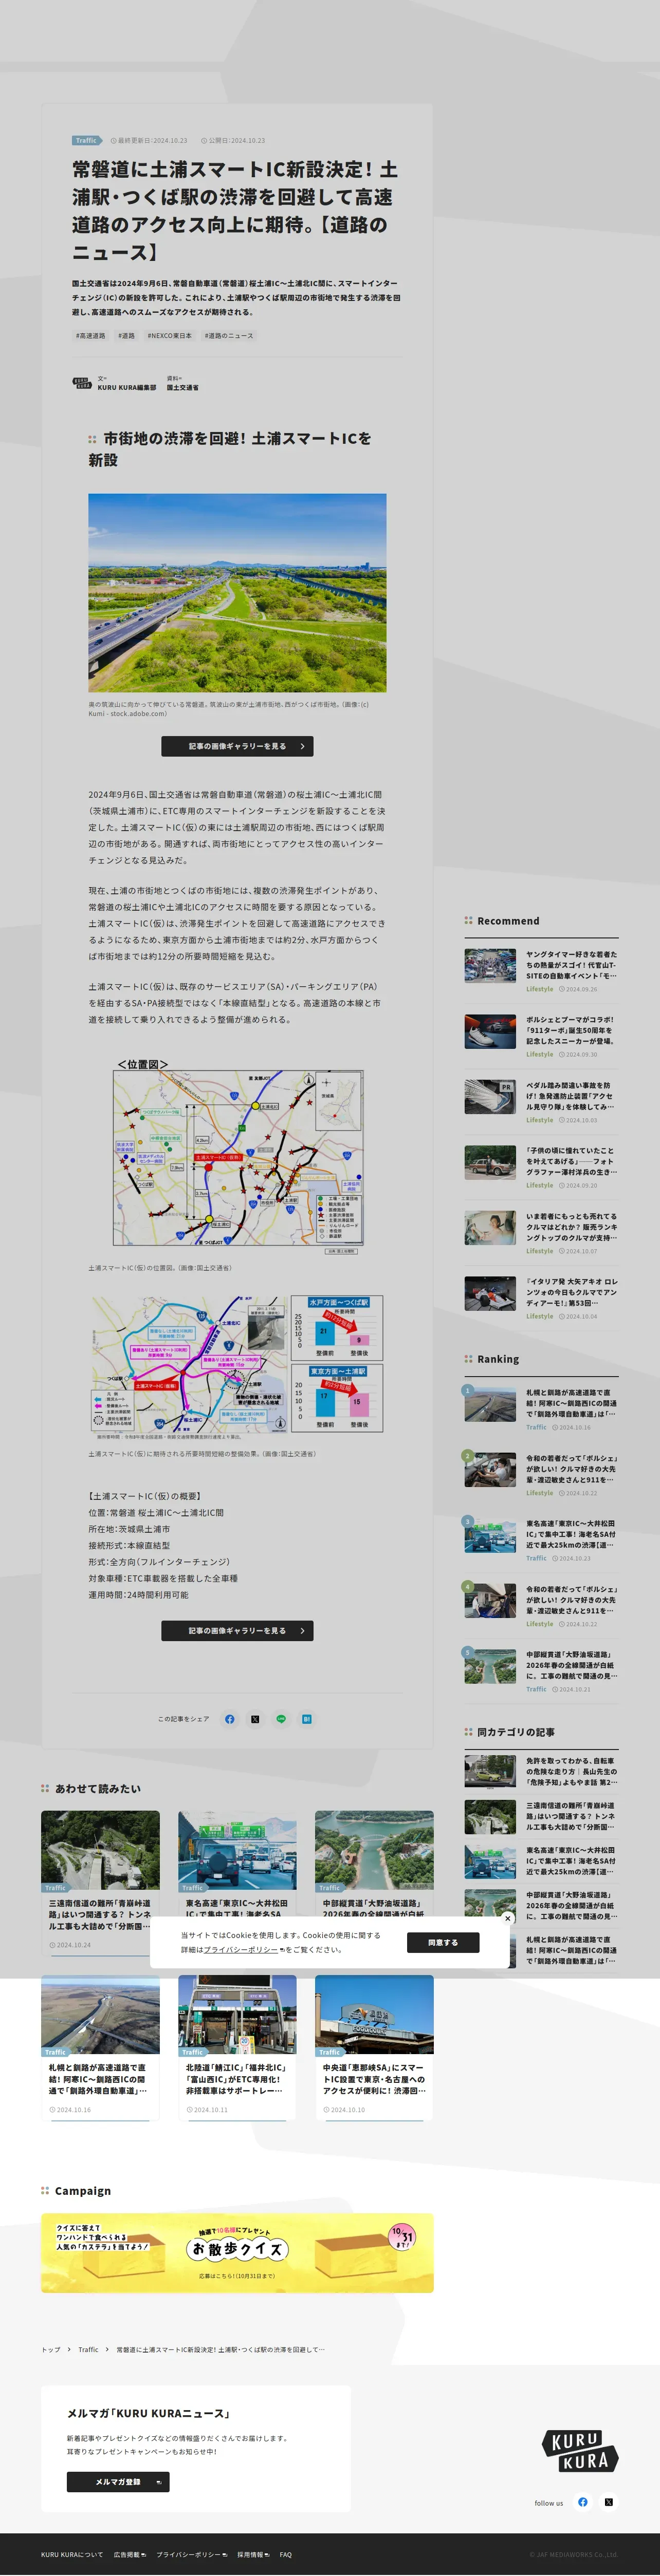Viewport: 660px width, 2576px height.
Task: Open the 位置図 map image
Action: coord(237,1157)
